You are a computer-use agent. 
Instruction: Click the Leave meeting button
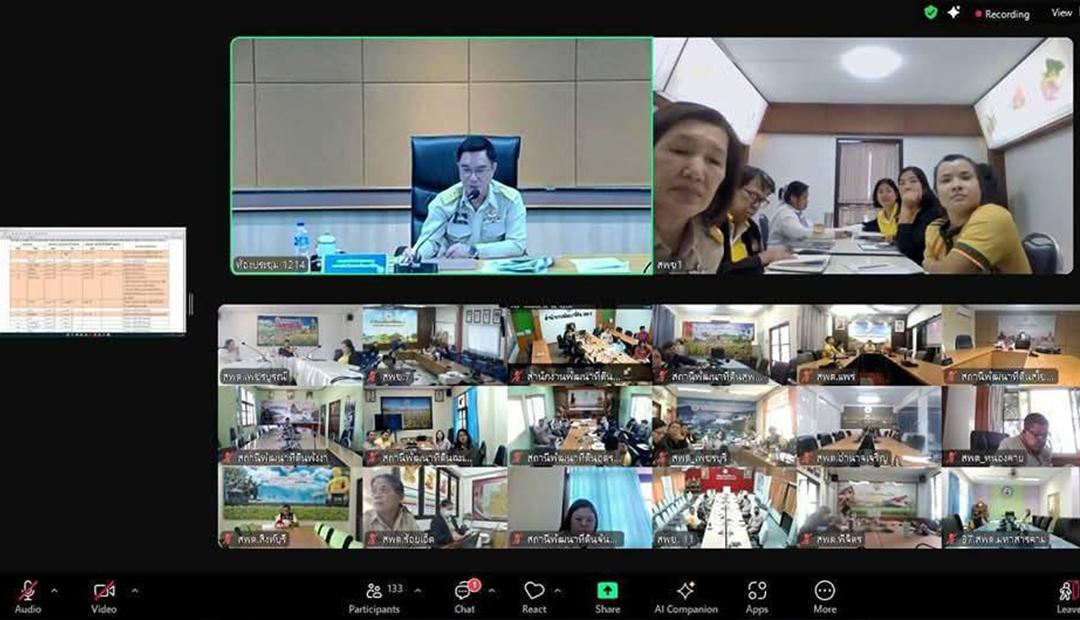1067,595
